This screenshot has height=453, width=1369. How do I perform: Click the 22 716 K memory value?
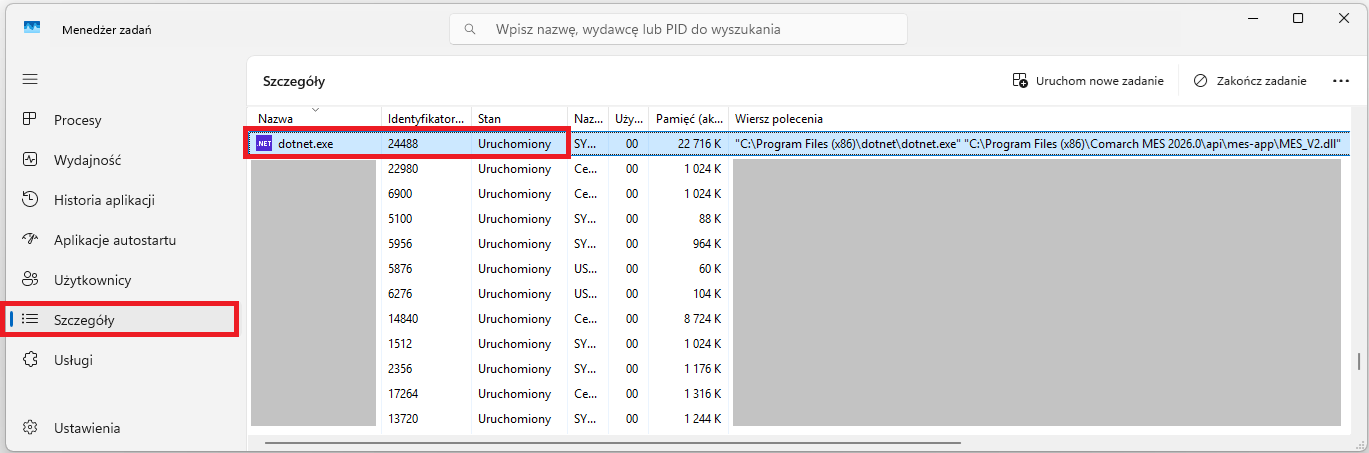point(699,144)
